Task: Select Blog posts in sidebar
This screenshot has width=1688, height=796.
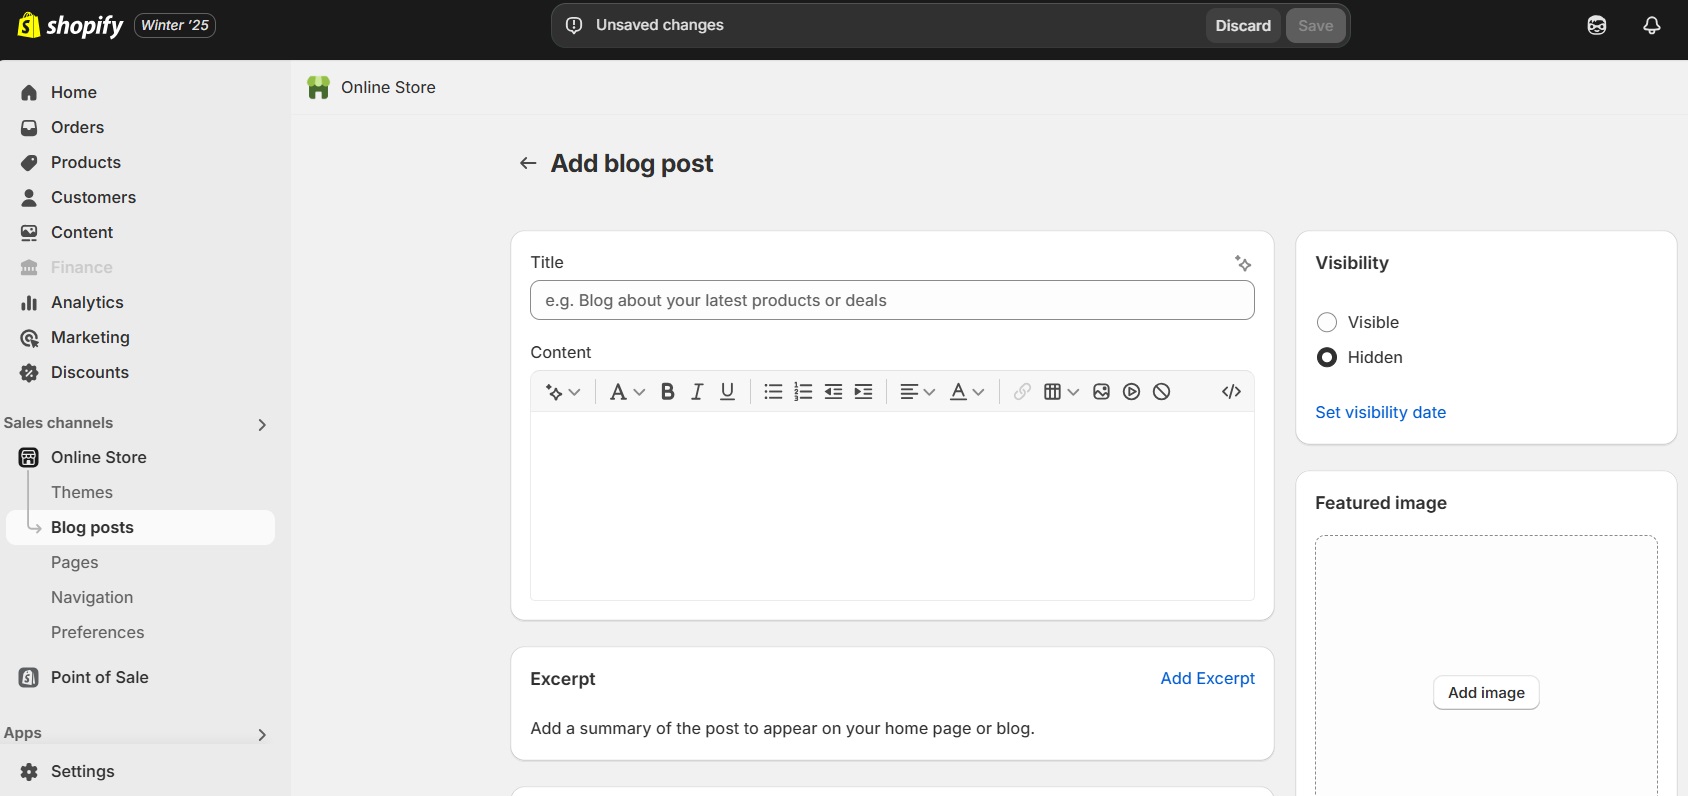Action: click(140, 527)
